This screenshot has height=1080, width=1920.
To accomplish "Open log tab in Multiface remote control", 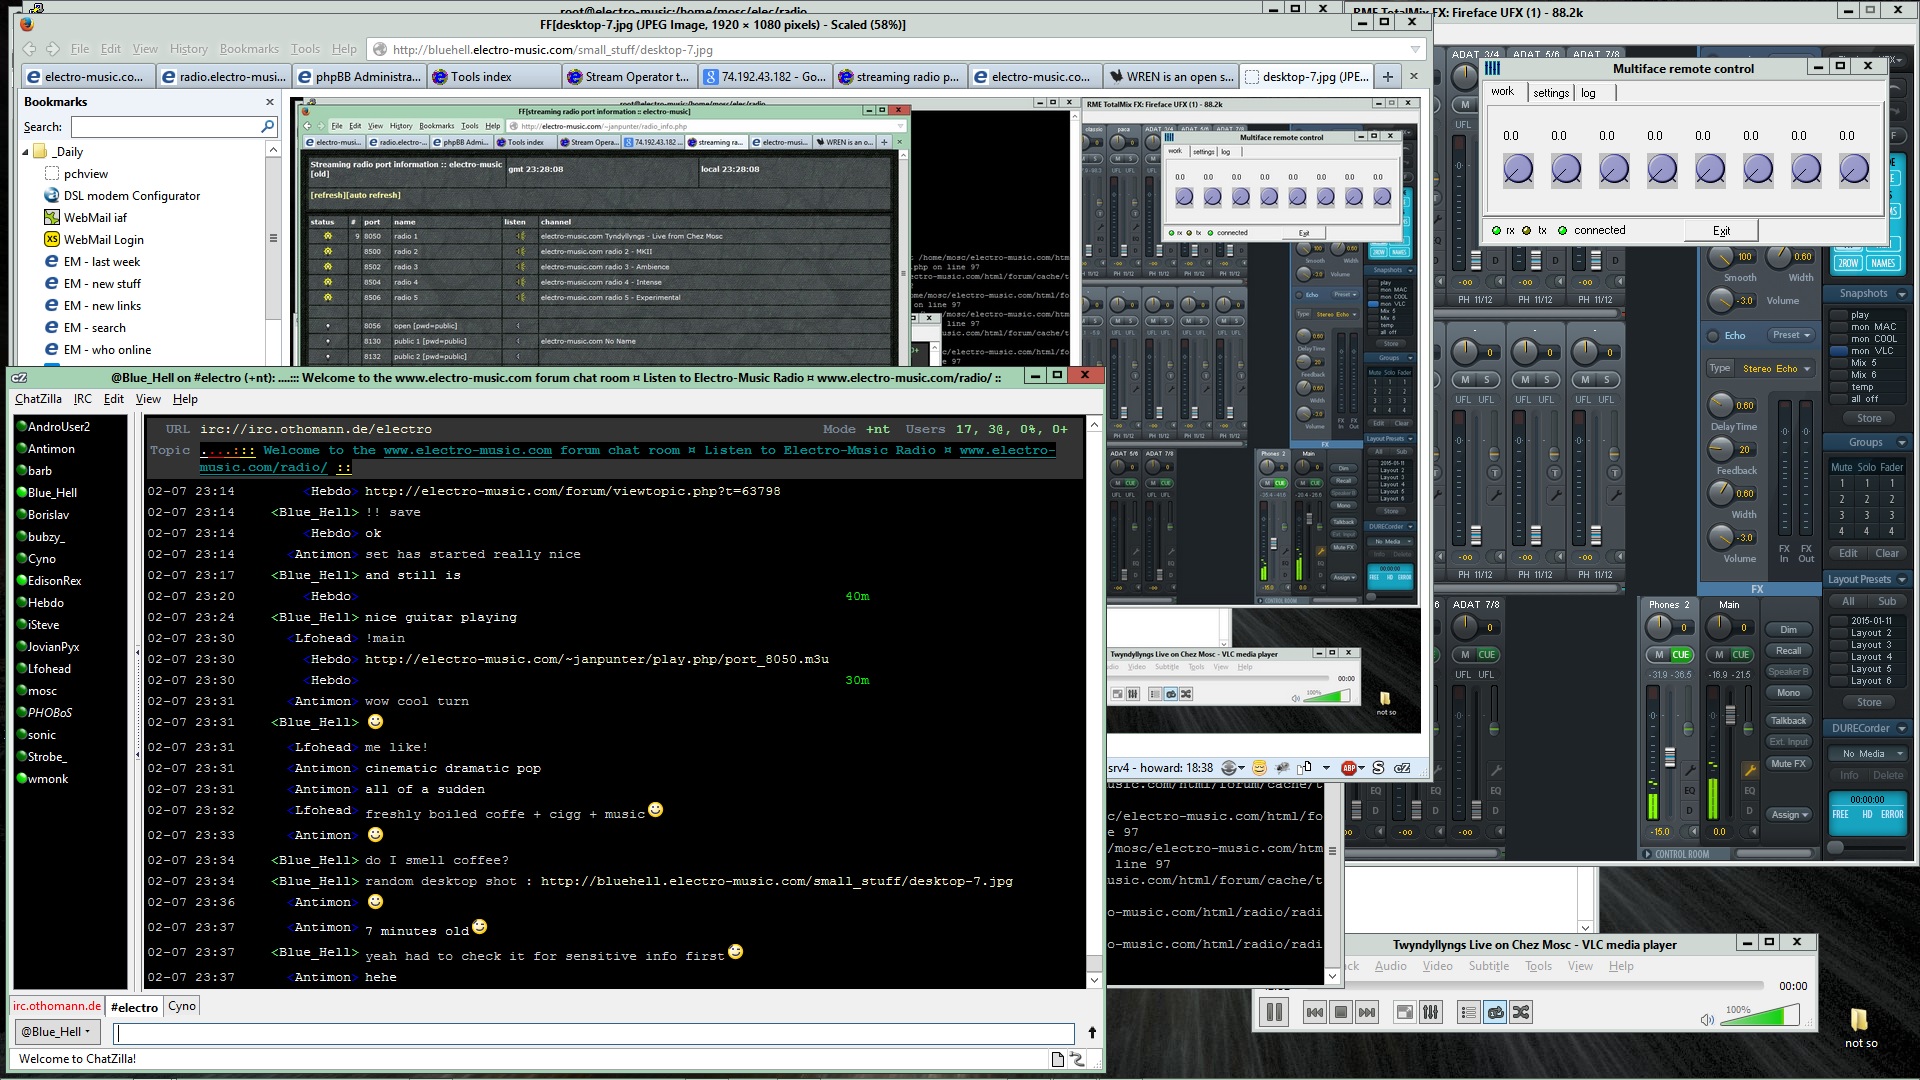I will [1588, 93].
